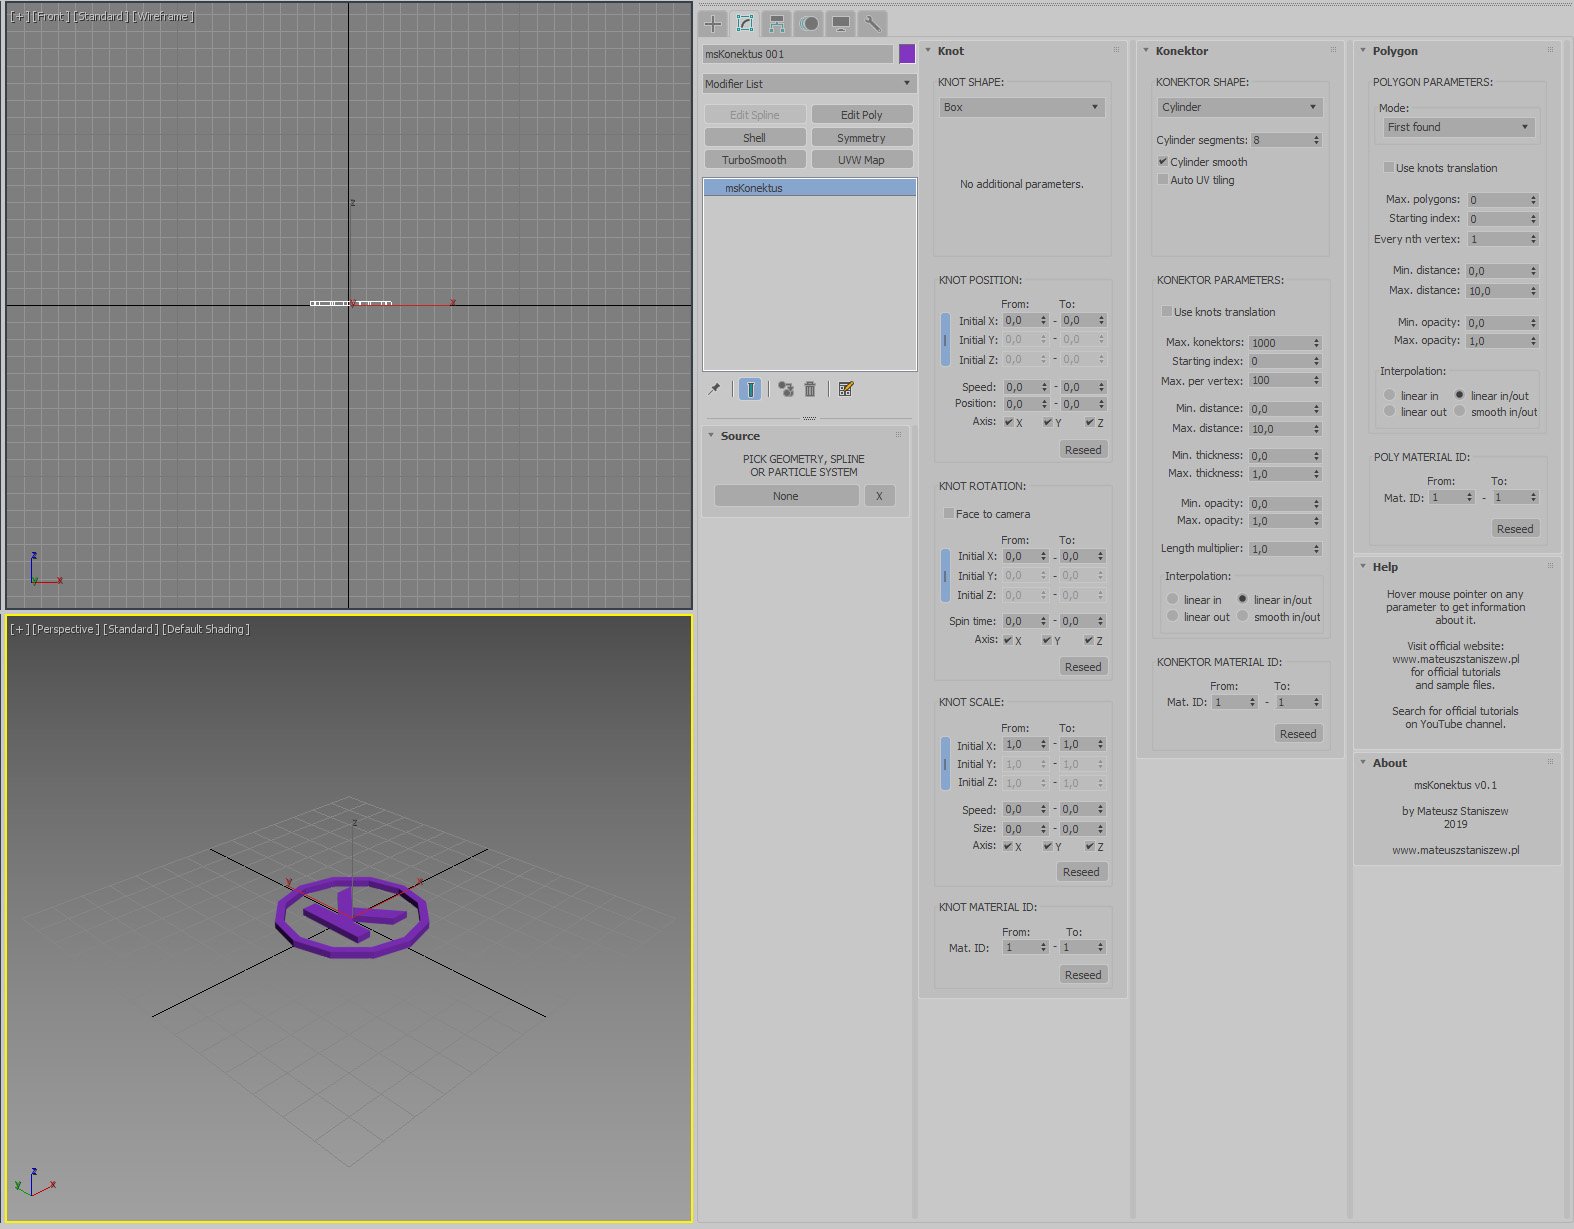Image resolution: width=1574 pixels, height=1229 pixels.
Task: Collapse the About rollout
Action: 1363,763
